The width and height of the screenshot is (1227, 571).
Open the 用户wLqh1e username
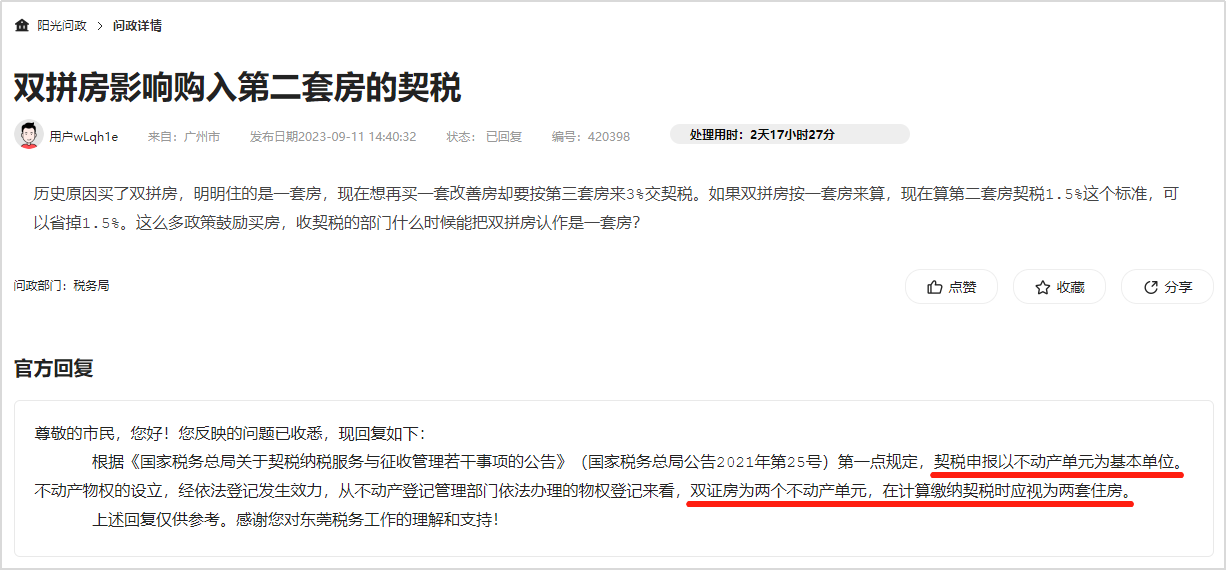pos(84,136)
